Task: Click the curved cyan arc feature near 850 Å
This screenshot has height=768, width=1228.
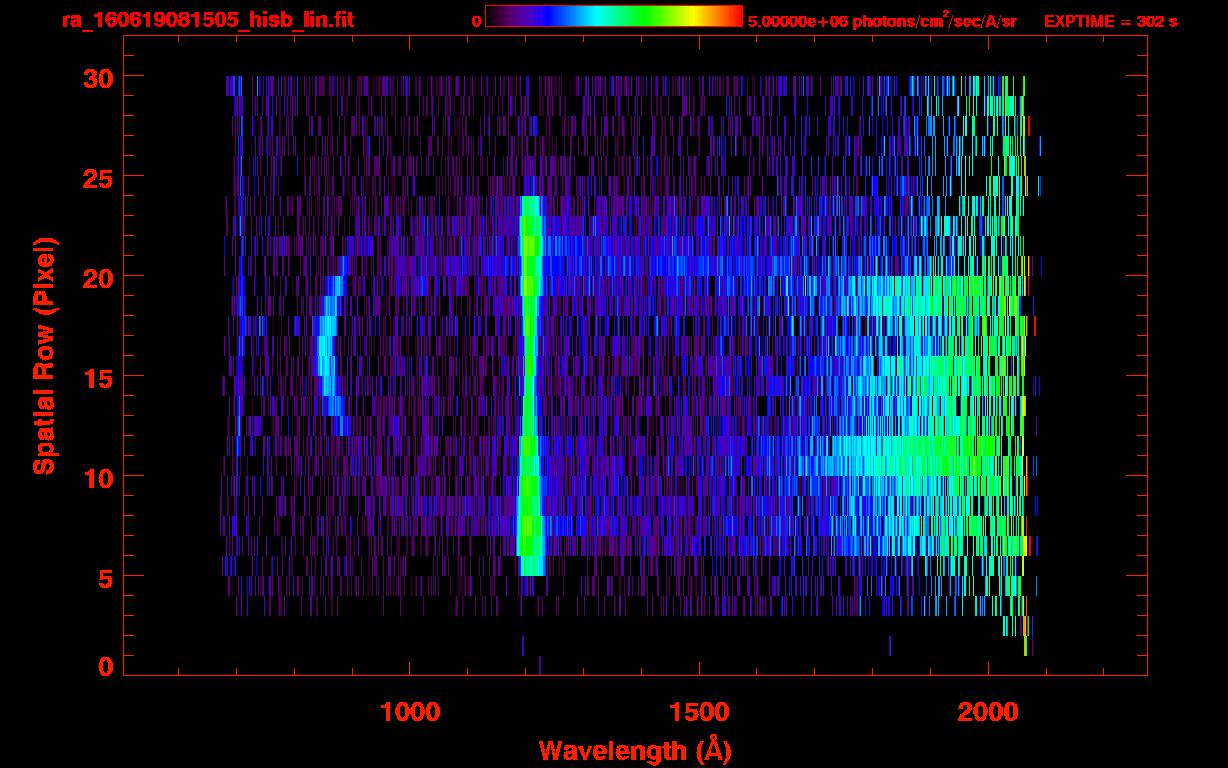Action: [x=325, y=350]
